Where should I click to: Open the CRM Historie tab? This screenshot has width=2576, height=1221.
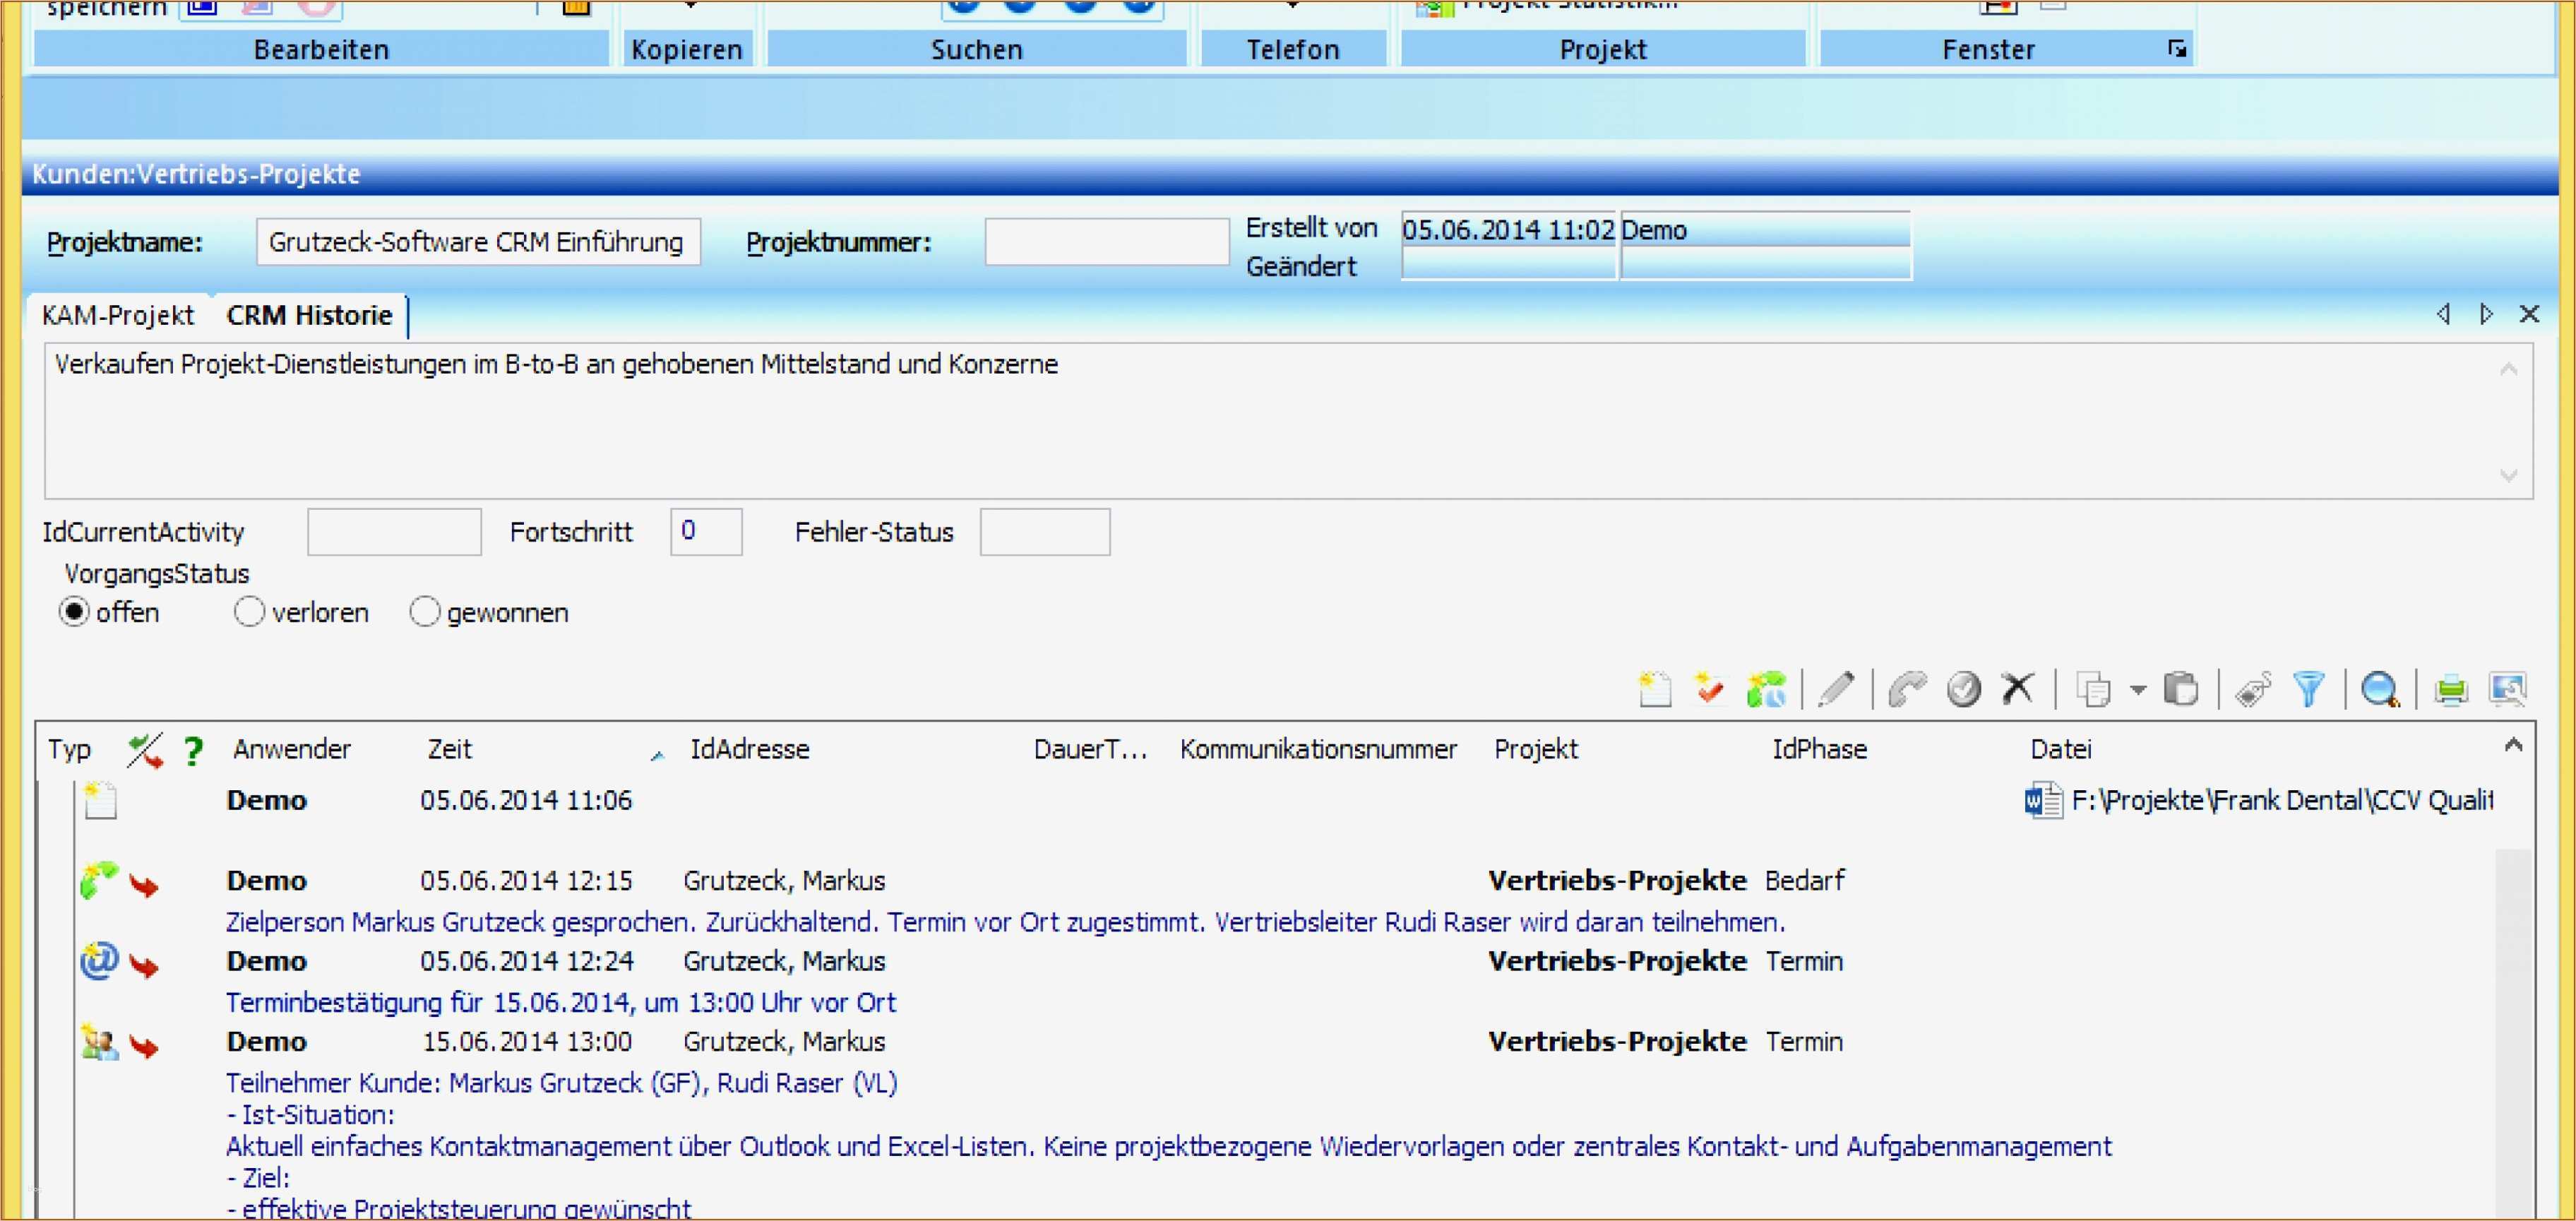309,315
